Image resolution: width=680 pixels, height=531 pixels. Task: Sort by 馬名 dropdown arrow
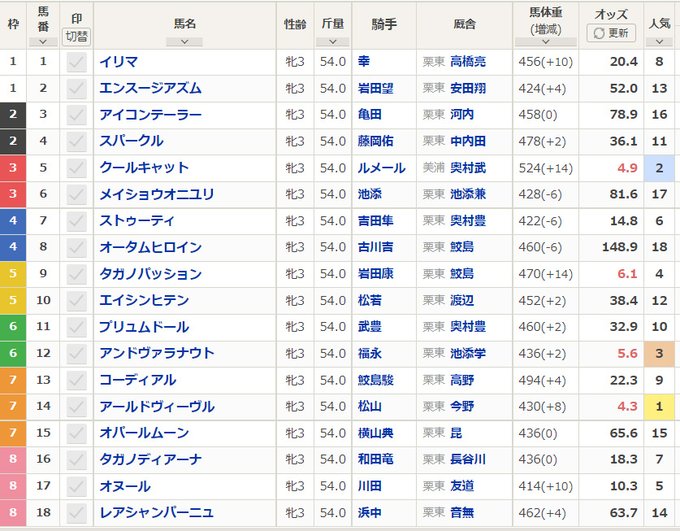pyautogui.click(x=184, y=42)
